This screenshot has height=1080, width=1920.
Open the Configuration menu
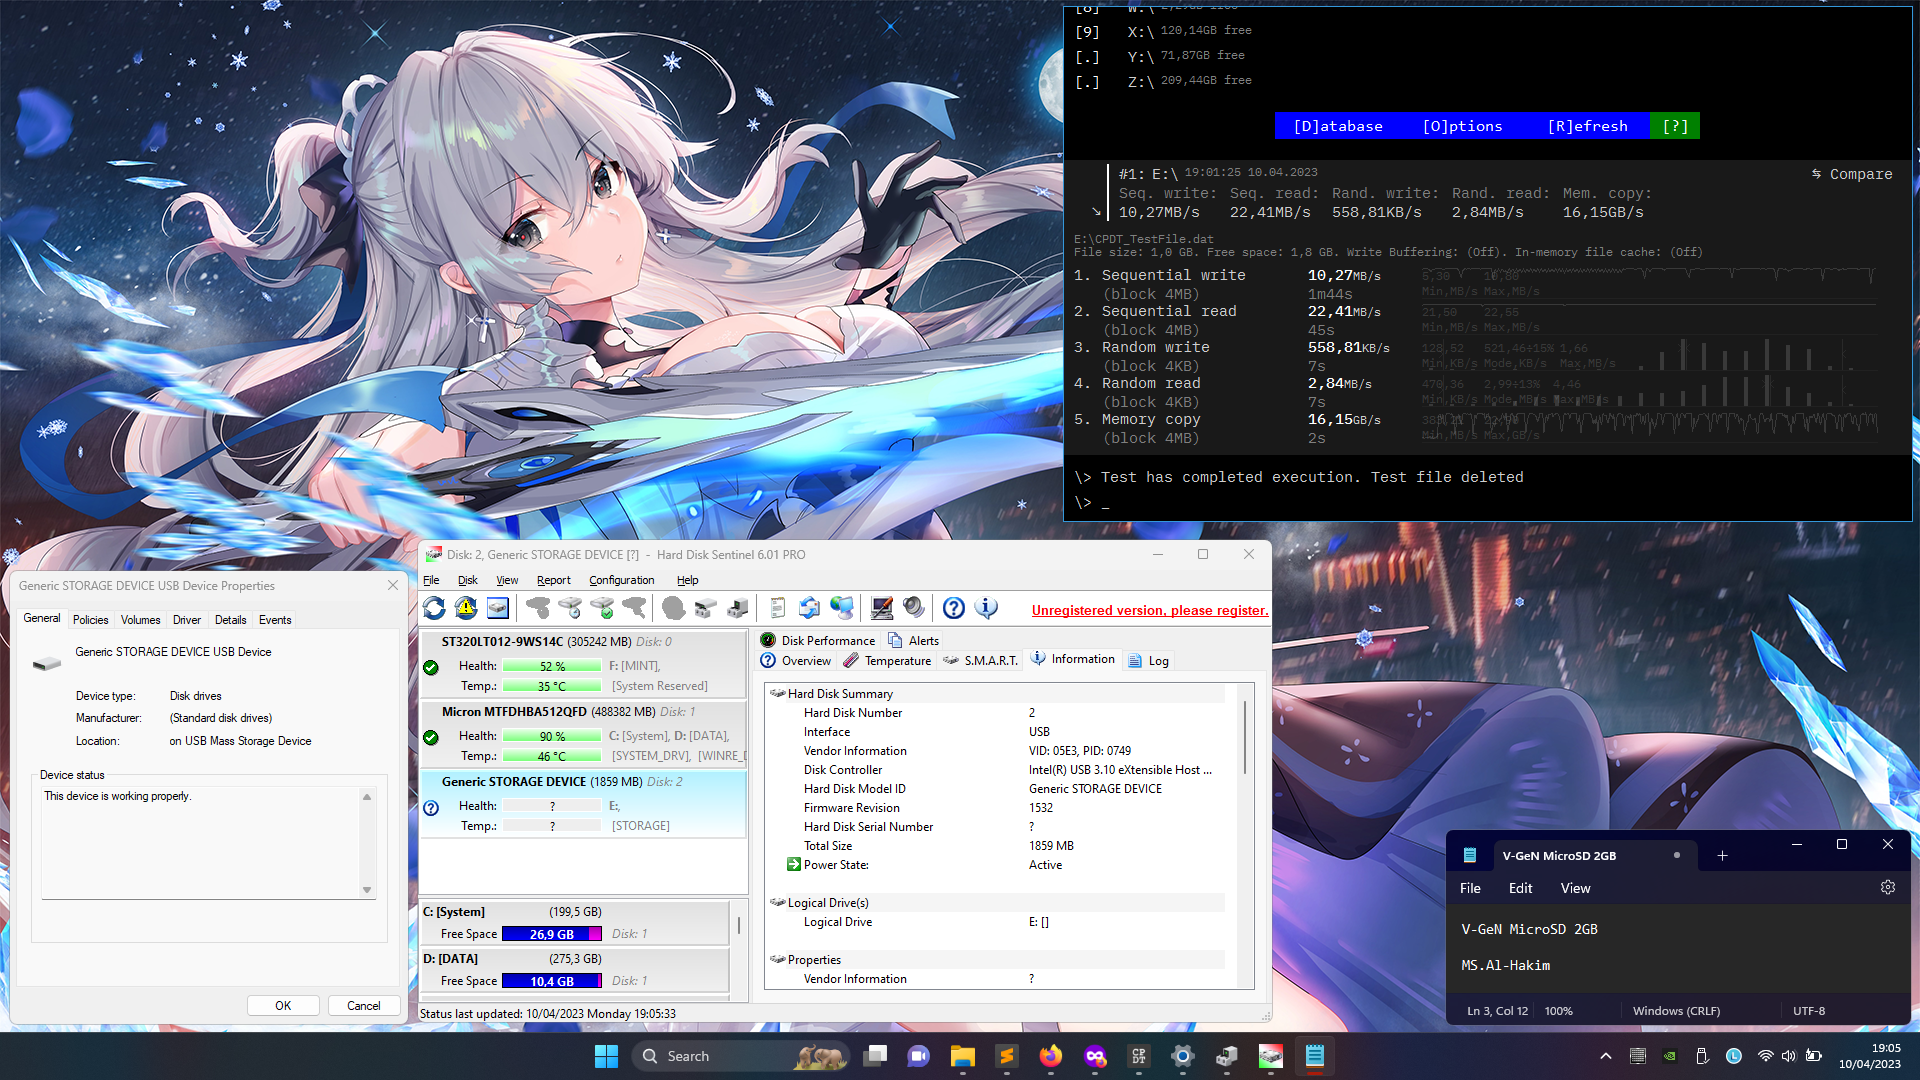coord(622,580)
